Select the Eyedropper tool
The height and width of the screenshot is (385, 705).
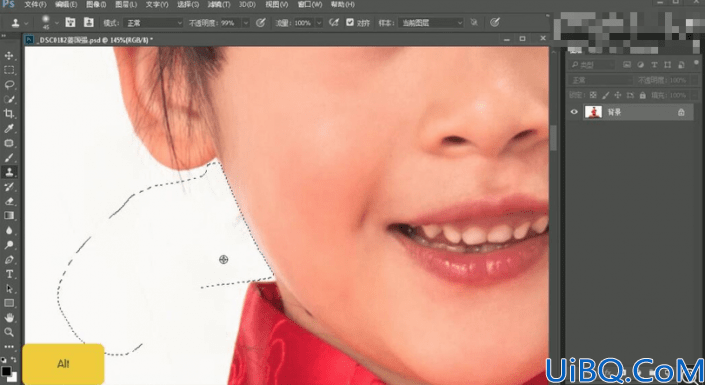click(9, 129)
